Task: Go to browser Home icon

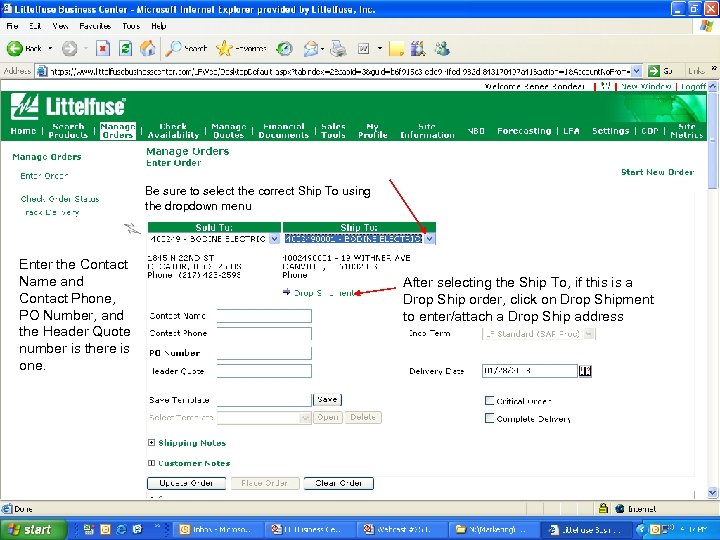Action: tap(147, 48)
